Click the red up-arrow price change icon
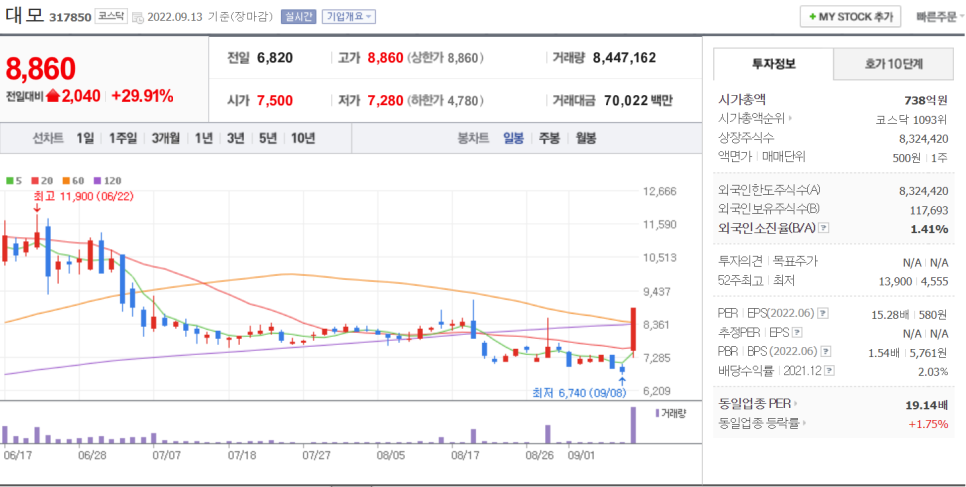 point(52,96)
